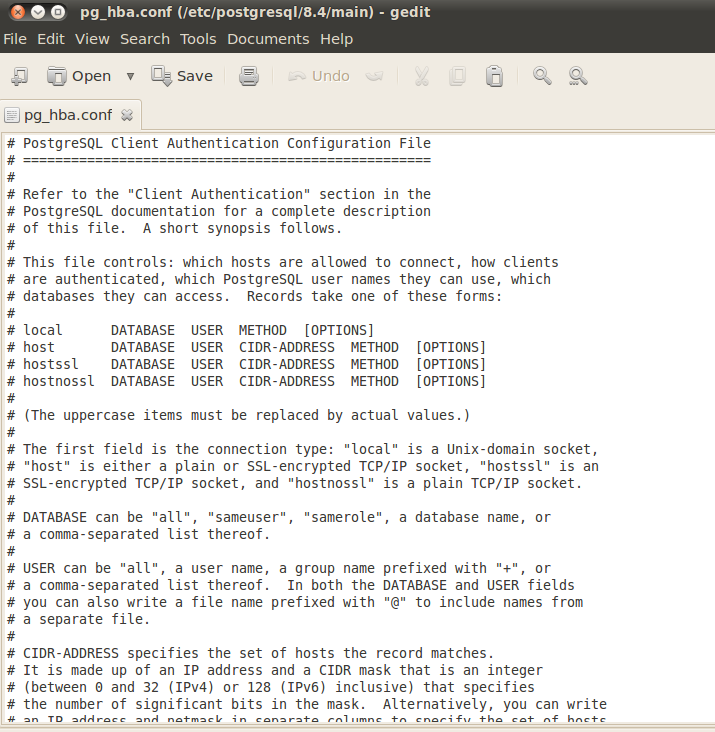Screen dimensions: 715x732
Task: Click the "hostssl" record form line
Action: pyautogui.click(x=246, y=364)
